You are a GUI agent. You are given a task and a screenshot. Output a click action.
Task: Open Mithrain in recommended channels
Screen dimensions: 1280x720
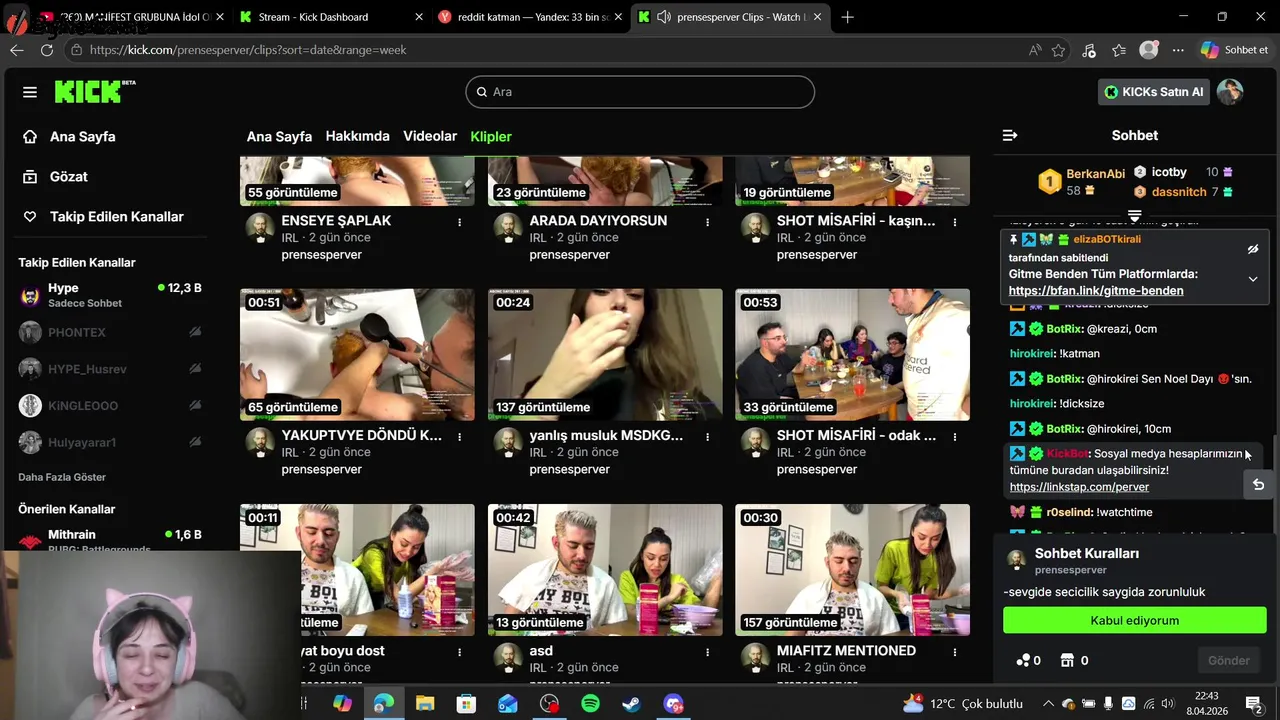tap(110, 540)
